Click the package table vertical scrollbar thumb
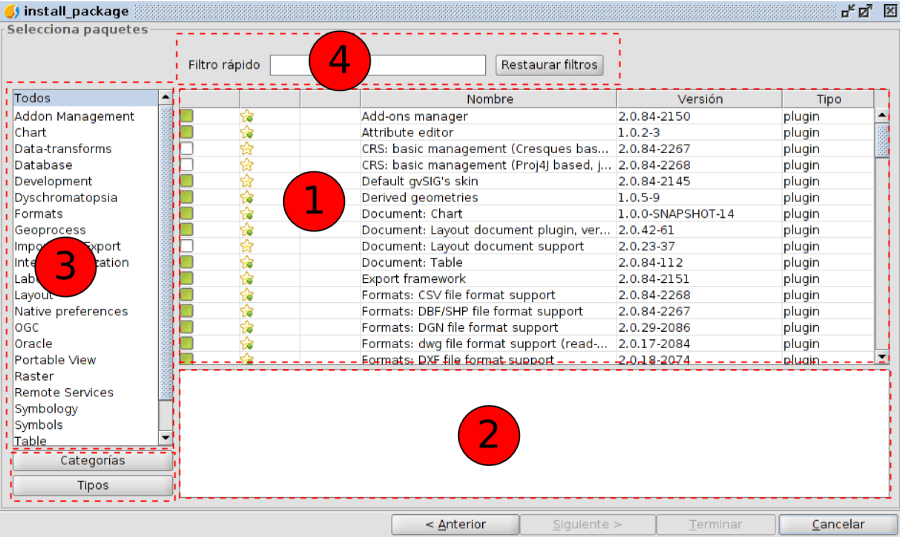Image resolution: width=900 pixels, height=537 pixels. coord(882,140)
